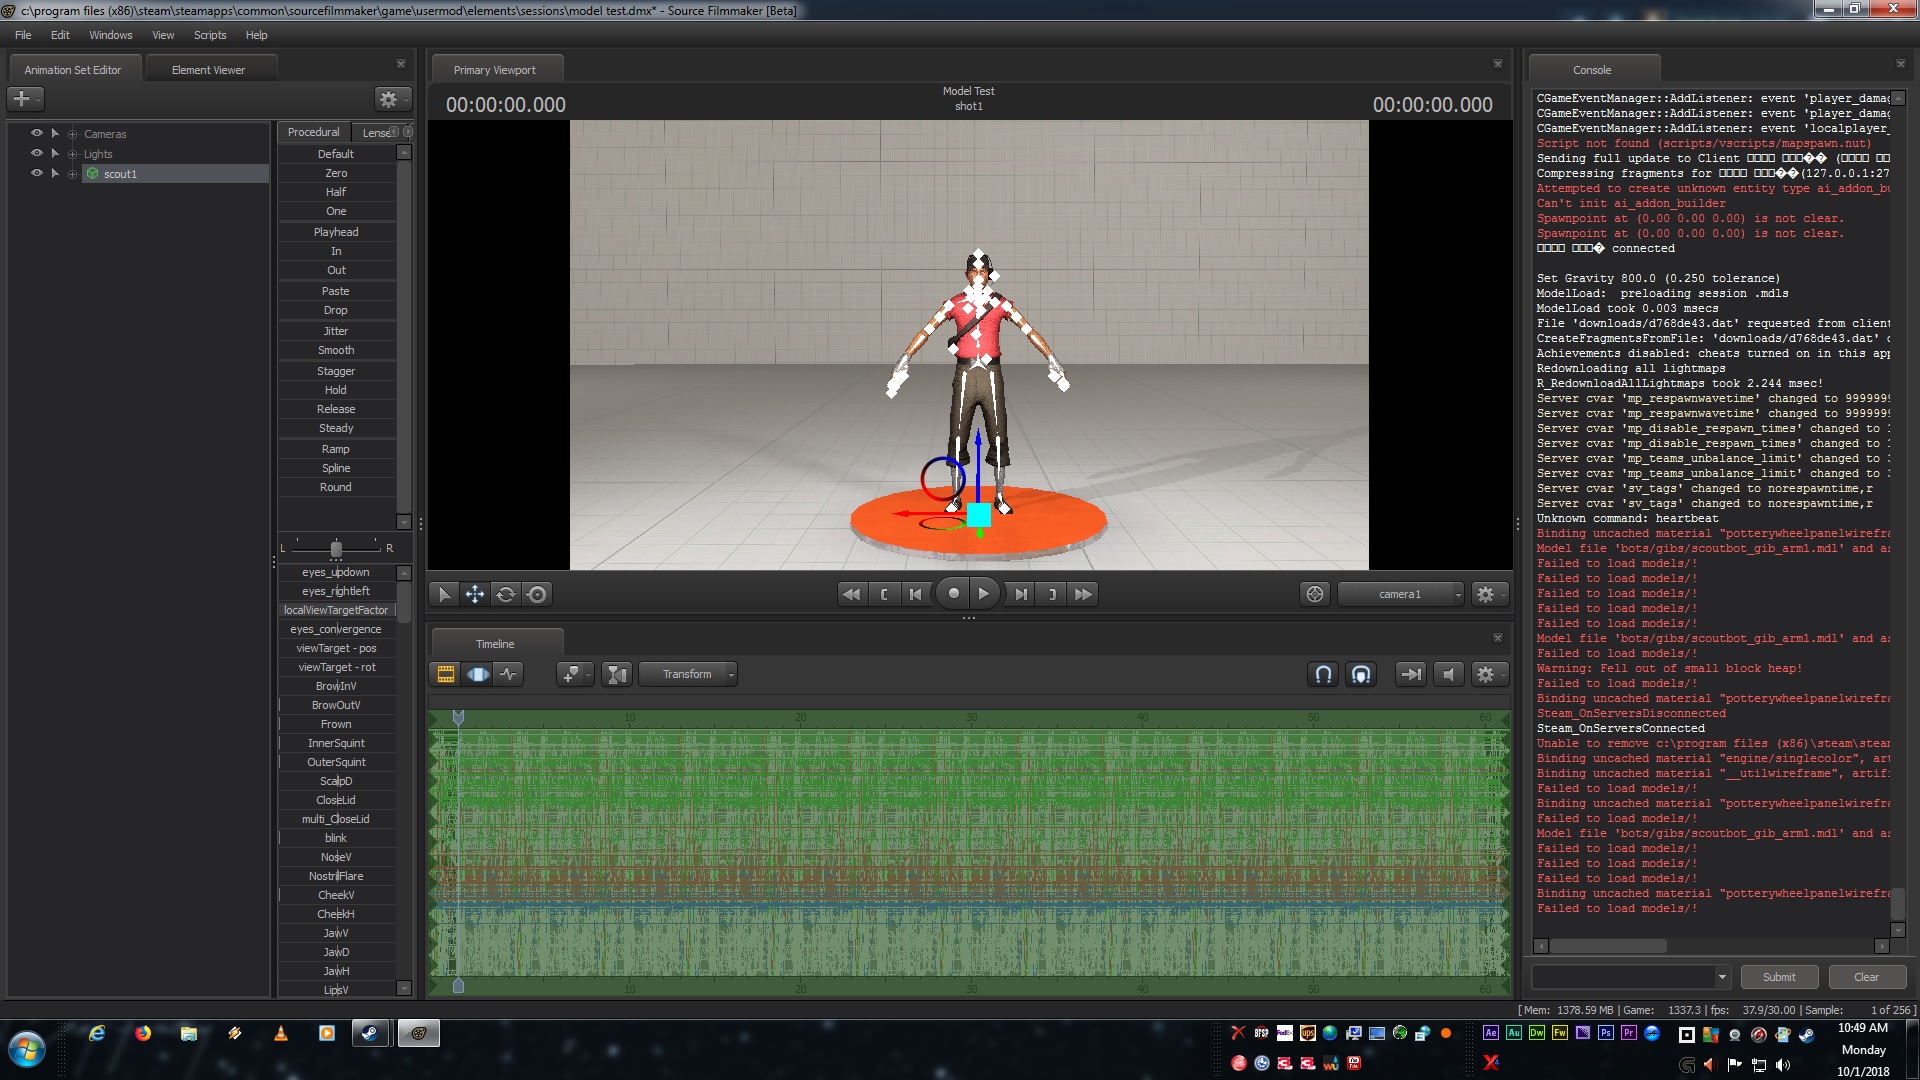Click the record button in viewport
Screen dimensions: 1920x1080
point(953,594)
